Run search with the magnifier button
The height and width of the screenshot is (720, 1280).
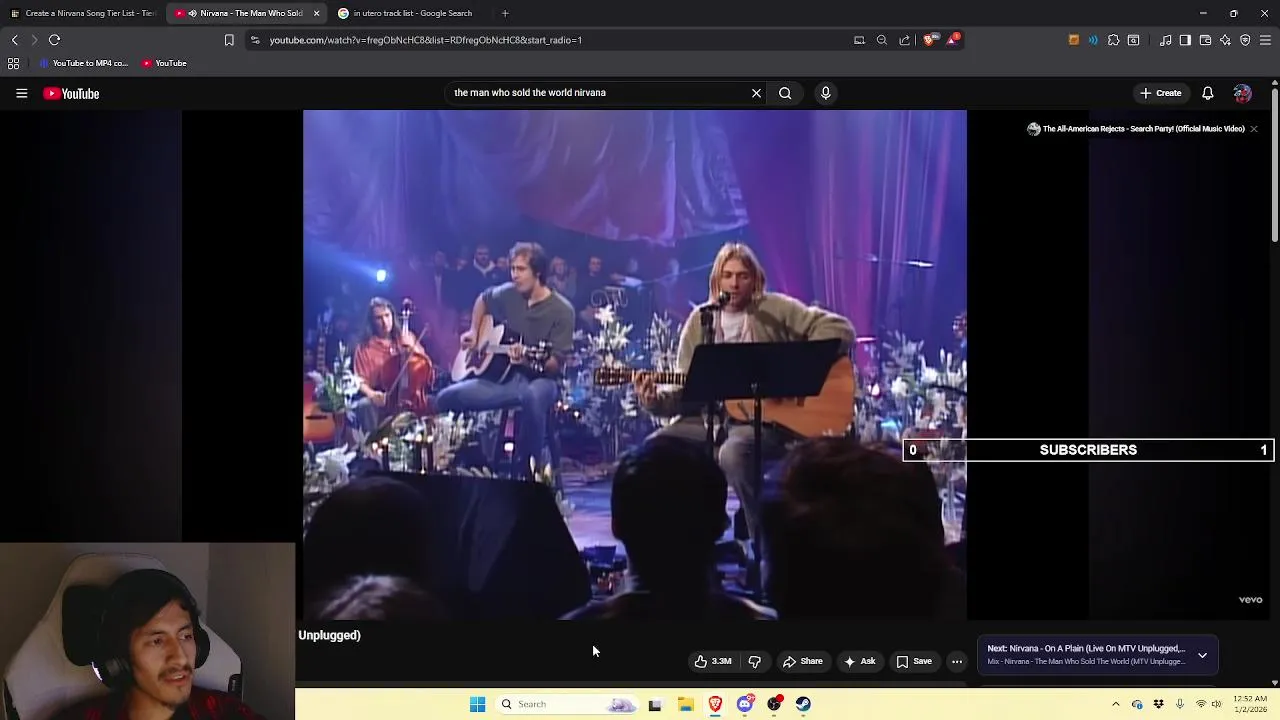pyautogui.click(x=785, y=93)
